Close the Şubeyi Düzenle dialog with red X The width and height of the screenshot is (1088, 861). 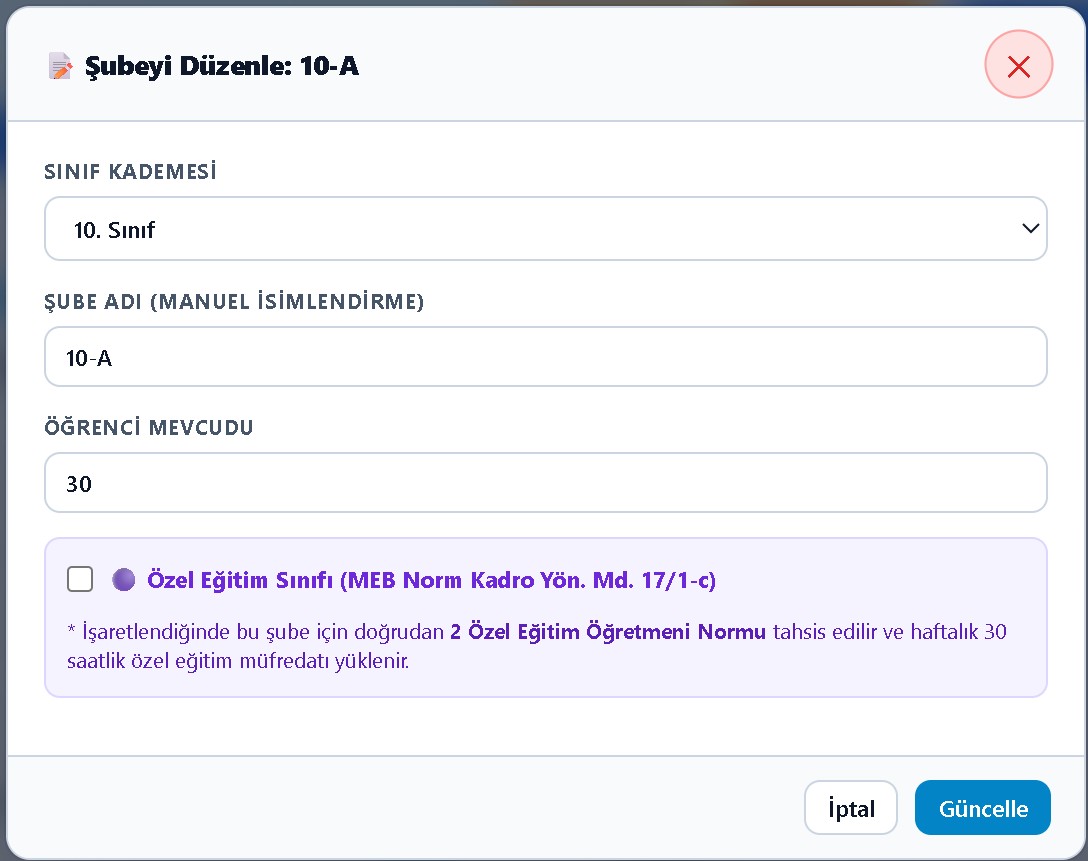coord(1018,65)
